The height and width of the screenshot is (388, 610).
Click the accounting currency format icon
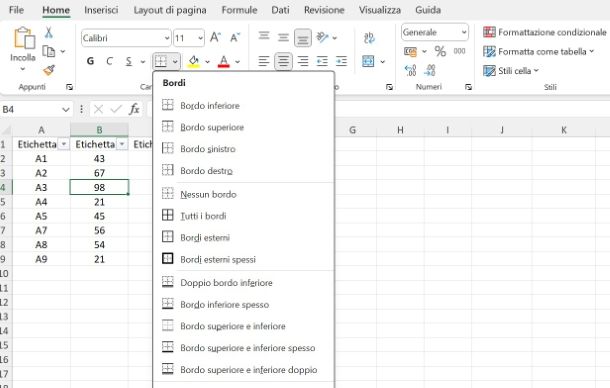click(411, 51)
